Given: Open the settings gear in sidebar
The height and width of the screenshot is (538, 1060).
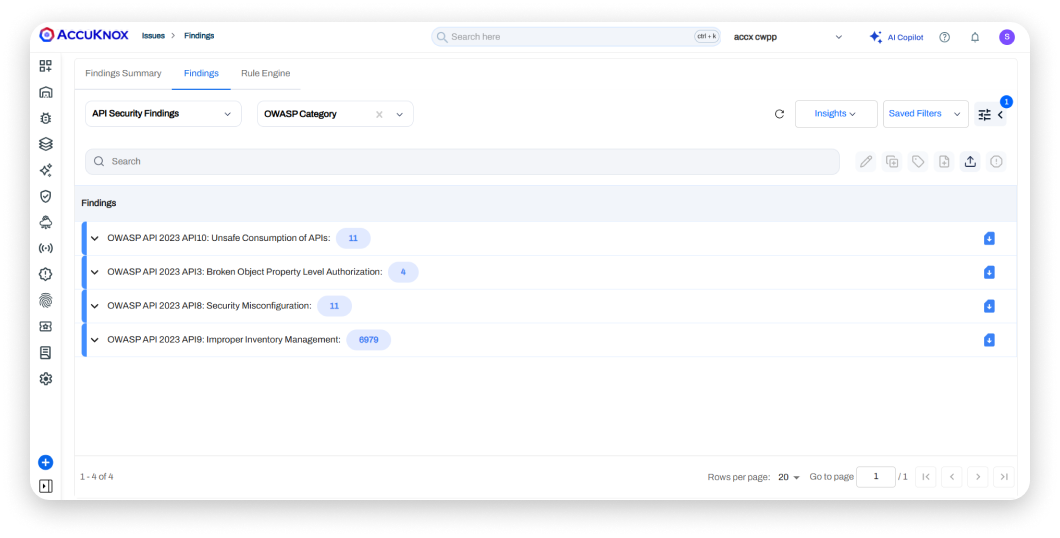Looking at the screenshot, I should point(45,378).
